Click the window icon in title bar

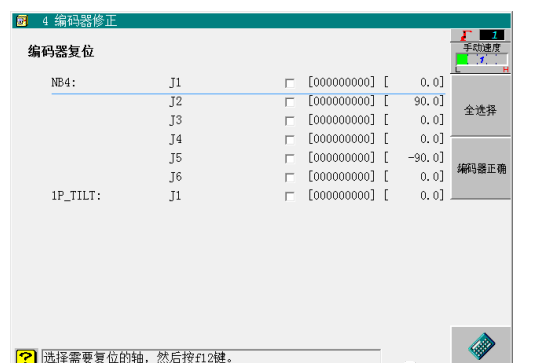pos(22,21)
